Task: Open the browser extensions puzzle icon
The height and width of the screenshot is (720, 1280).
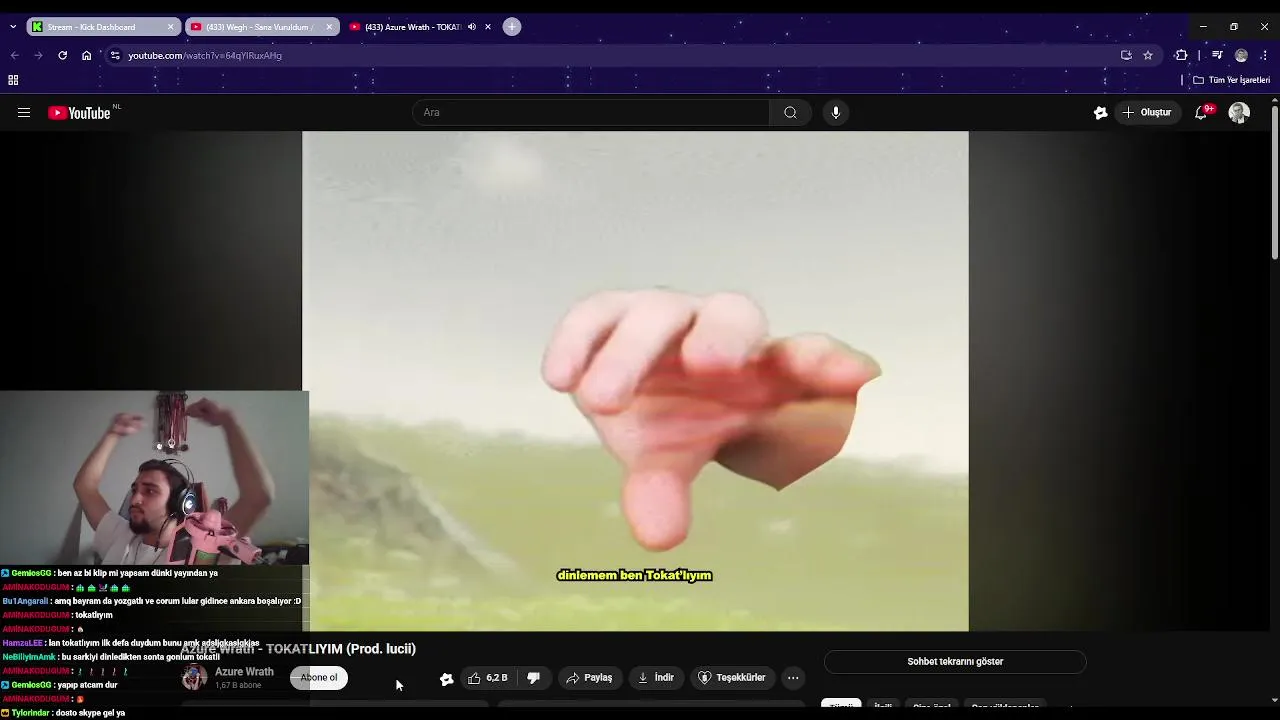Action: [1181, 56]
